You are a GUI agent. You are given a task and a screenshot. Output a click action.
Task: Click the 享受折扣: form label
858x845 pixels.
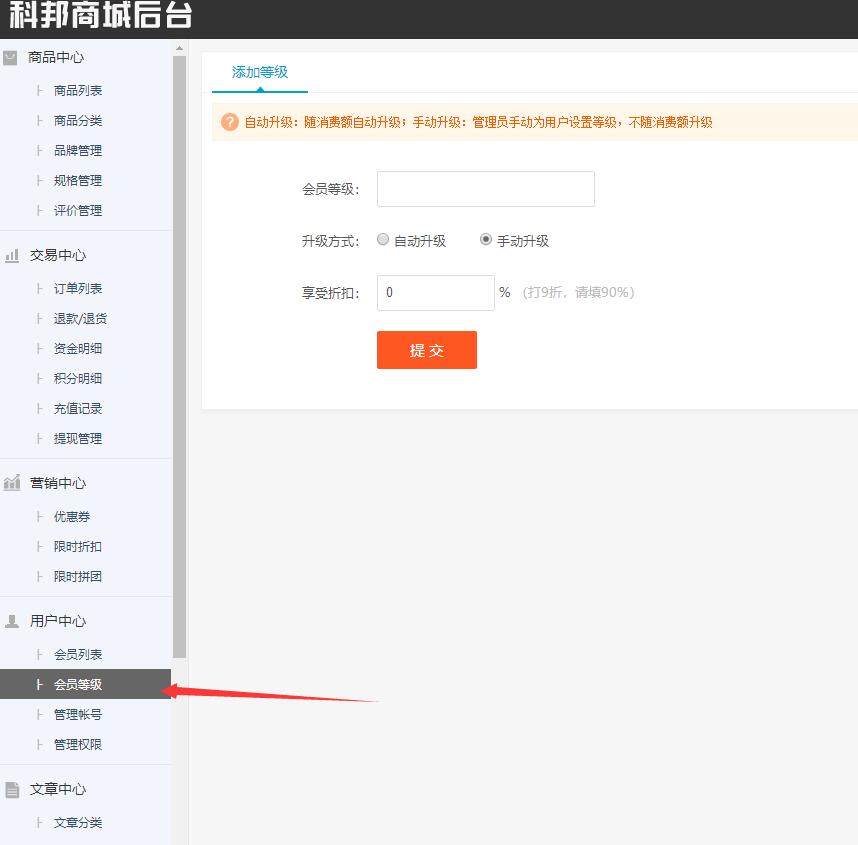(x=331, y=293)
